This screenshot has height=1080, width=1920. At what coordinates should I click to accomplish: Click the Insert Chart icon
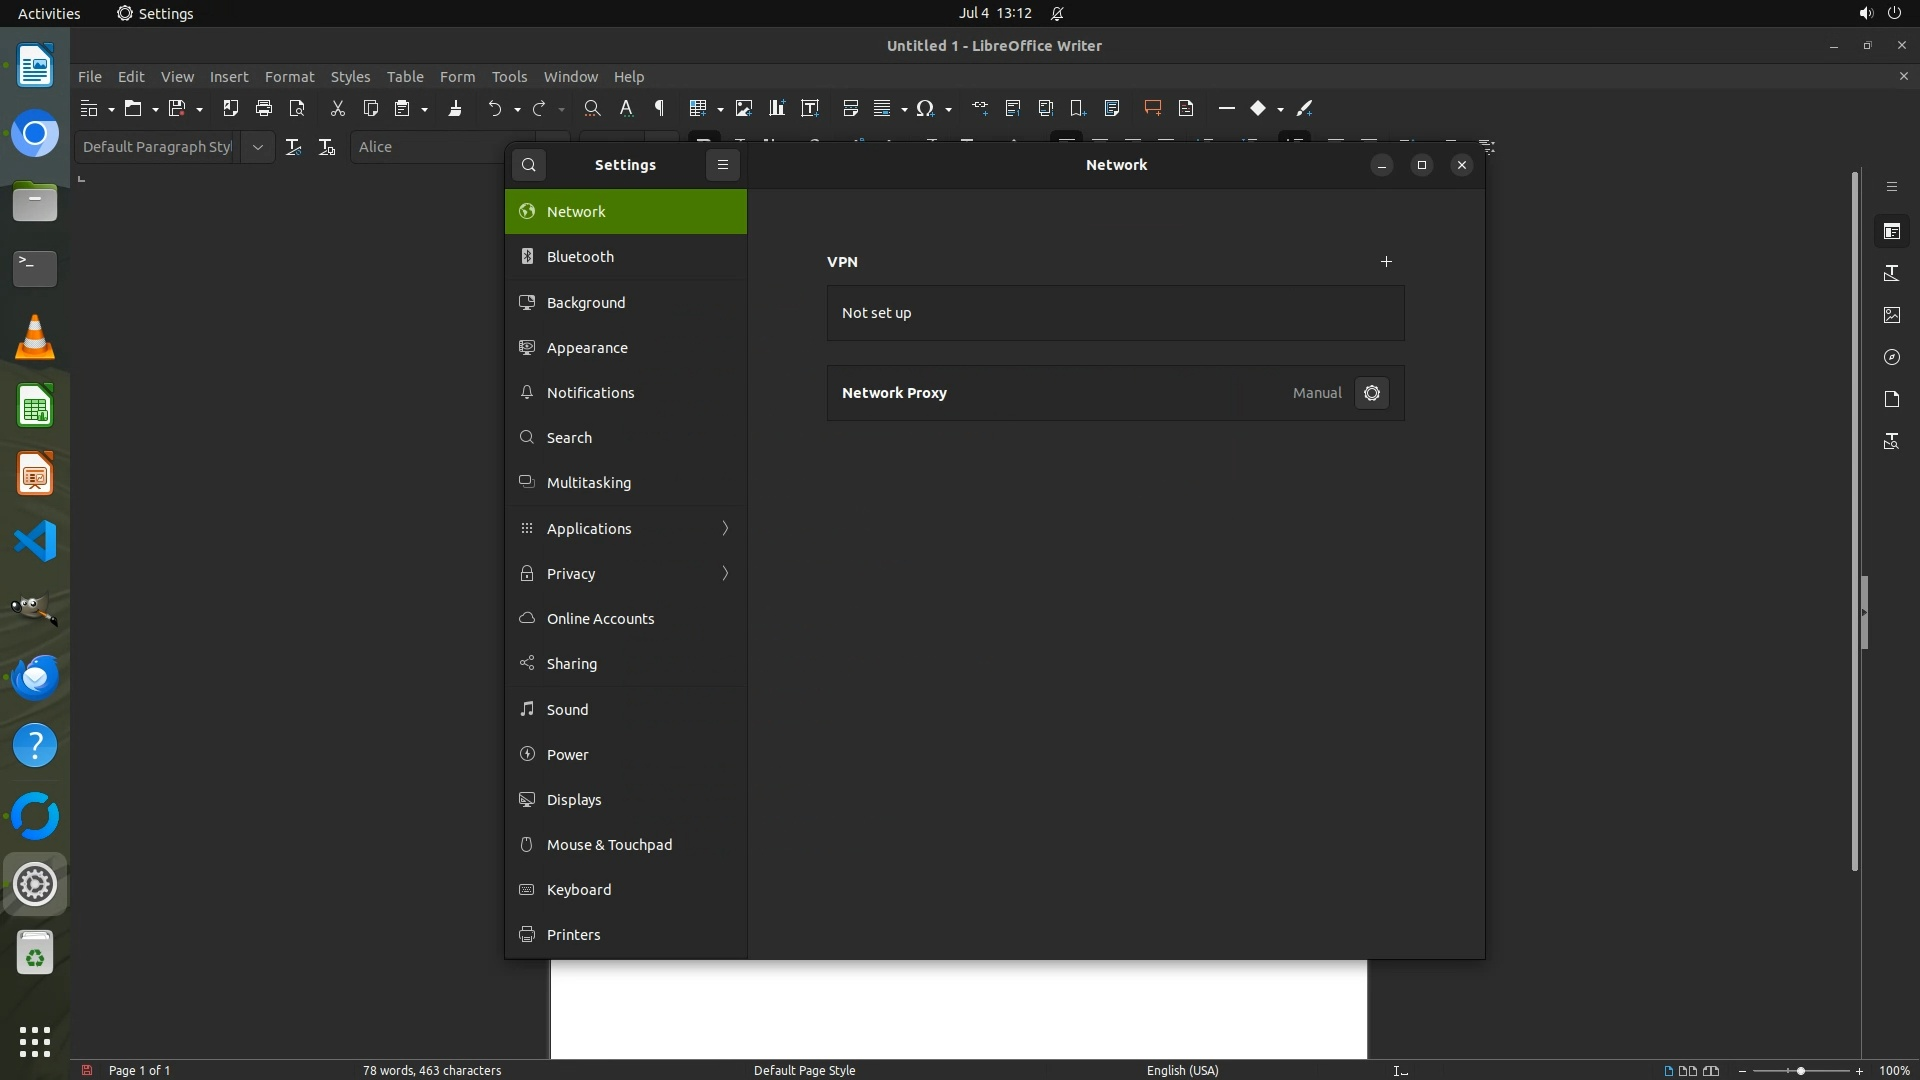click(x=776, y=108)
